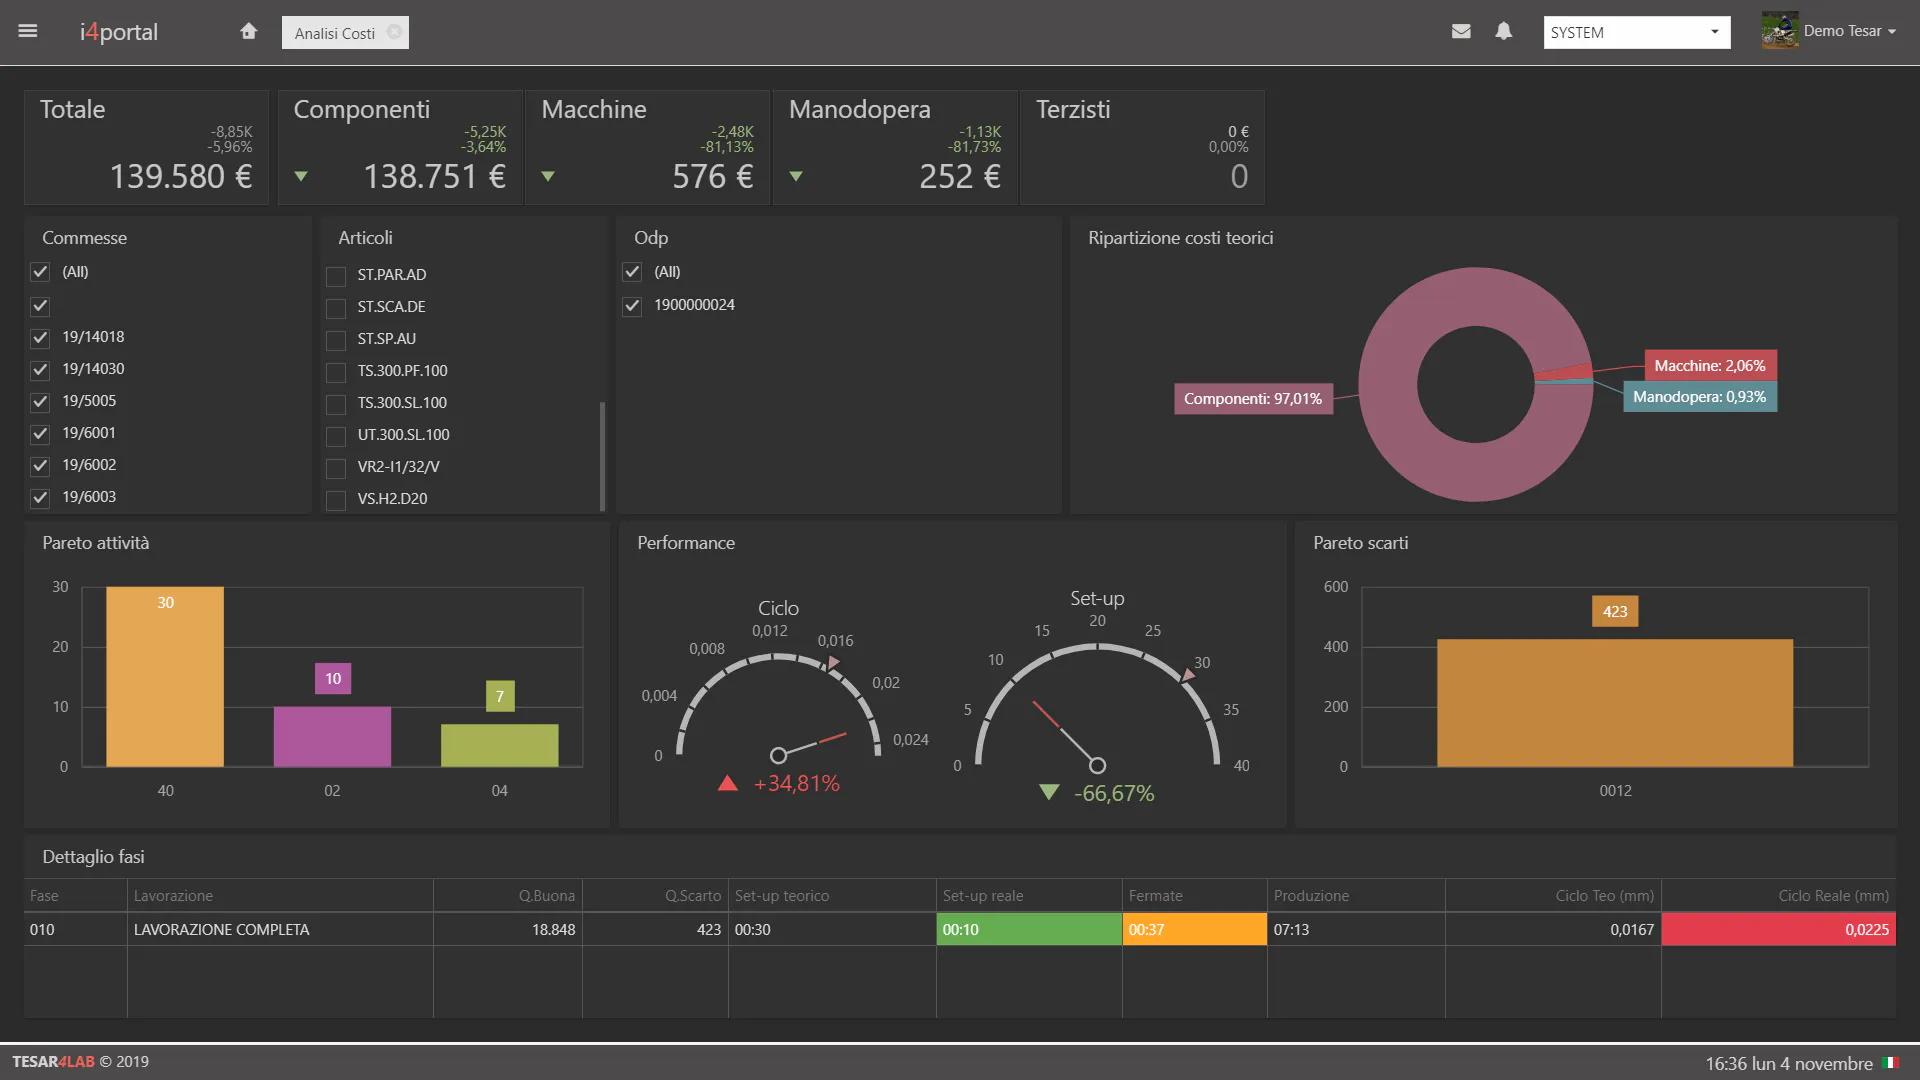Uncheck the 1900000024 Odp checkbox
The width and height of the screenshot is (1920, 1080).
pos(632,306)
